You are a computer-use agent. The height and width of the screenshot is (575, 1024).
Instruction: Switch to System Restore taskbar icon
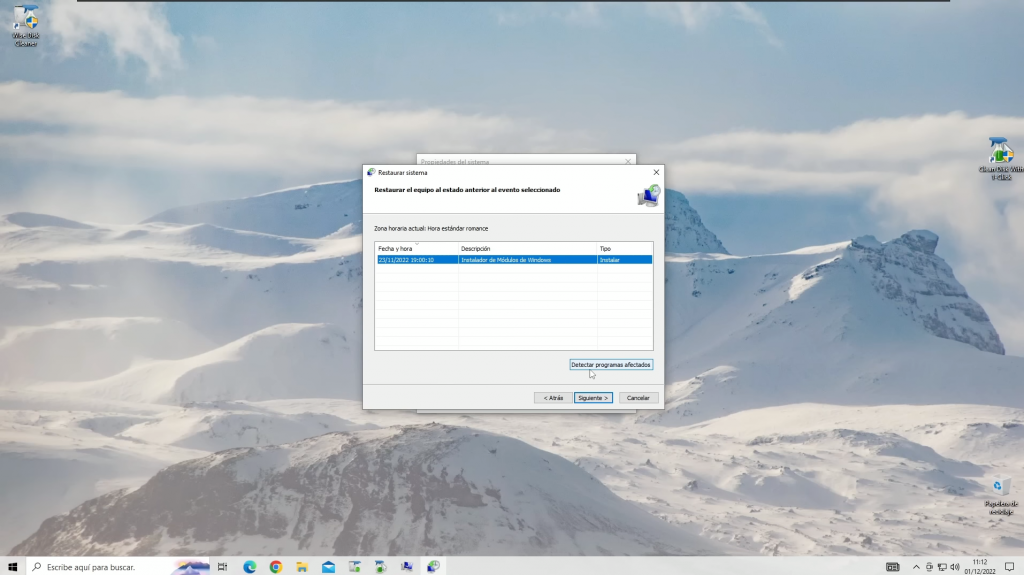pyautogui.click(x=433, y=567)
